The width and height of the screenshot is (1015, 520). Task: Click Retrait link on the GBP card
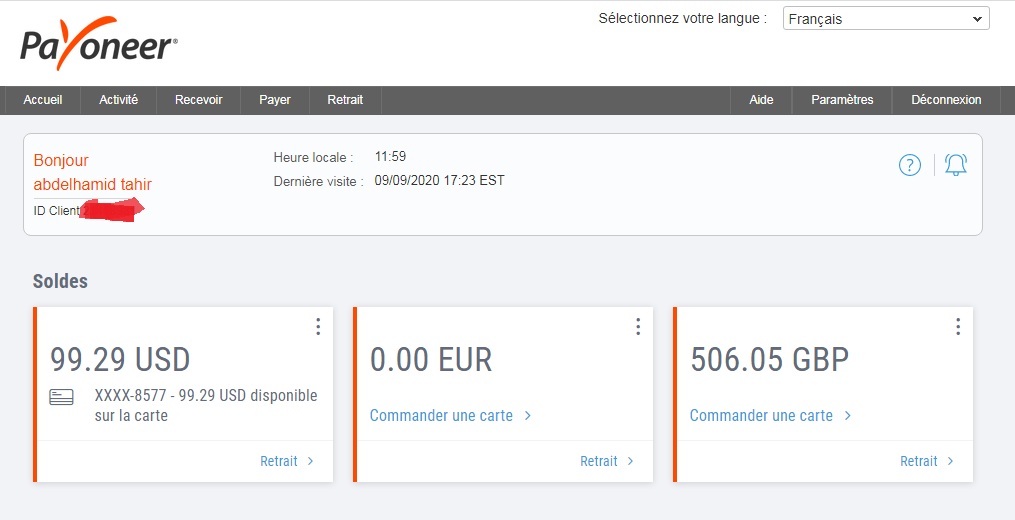pos(927,461)
